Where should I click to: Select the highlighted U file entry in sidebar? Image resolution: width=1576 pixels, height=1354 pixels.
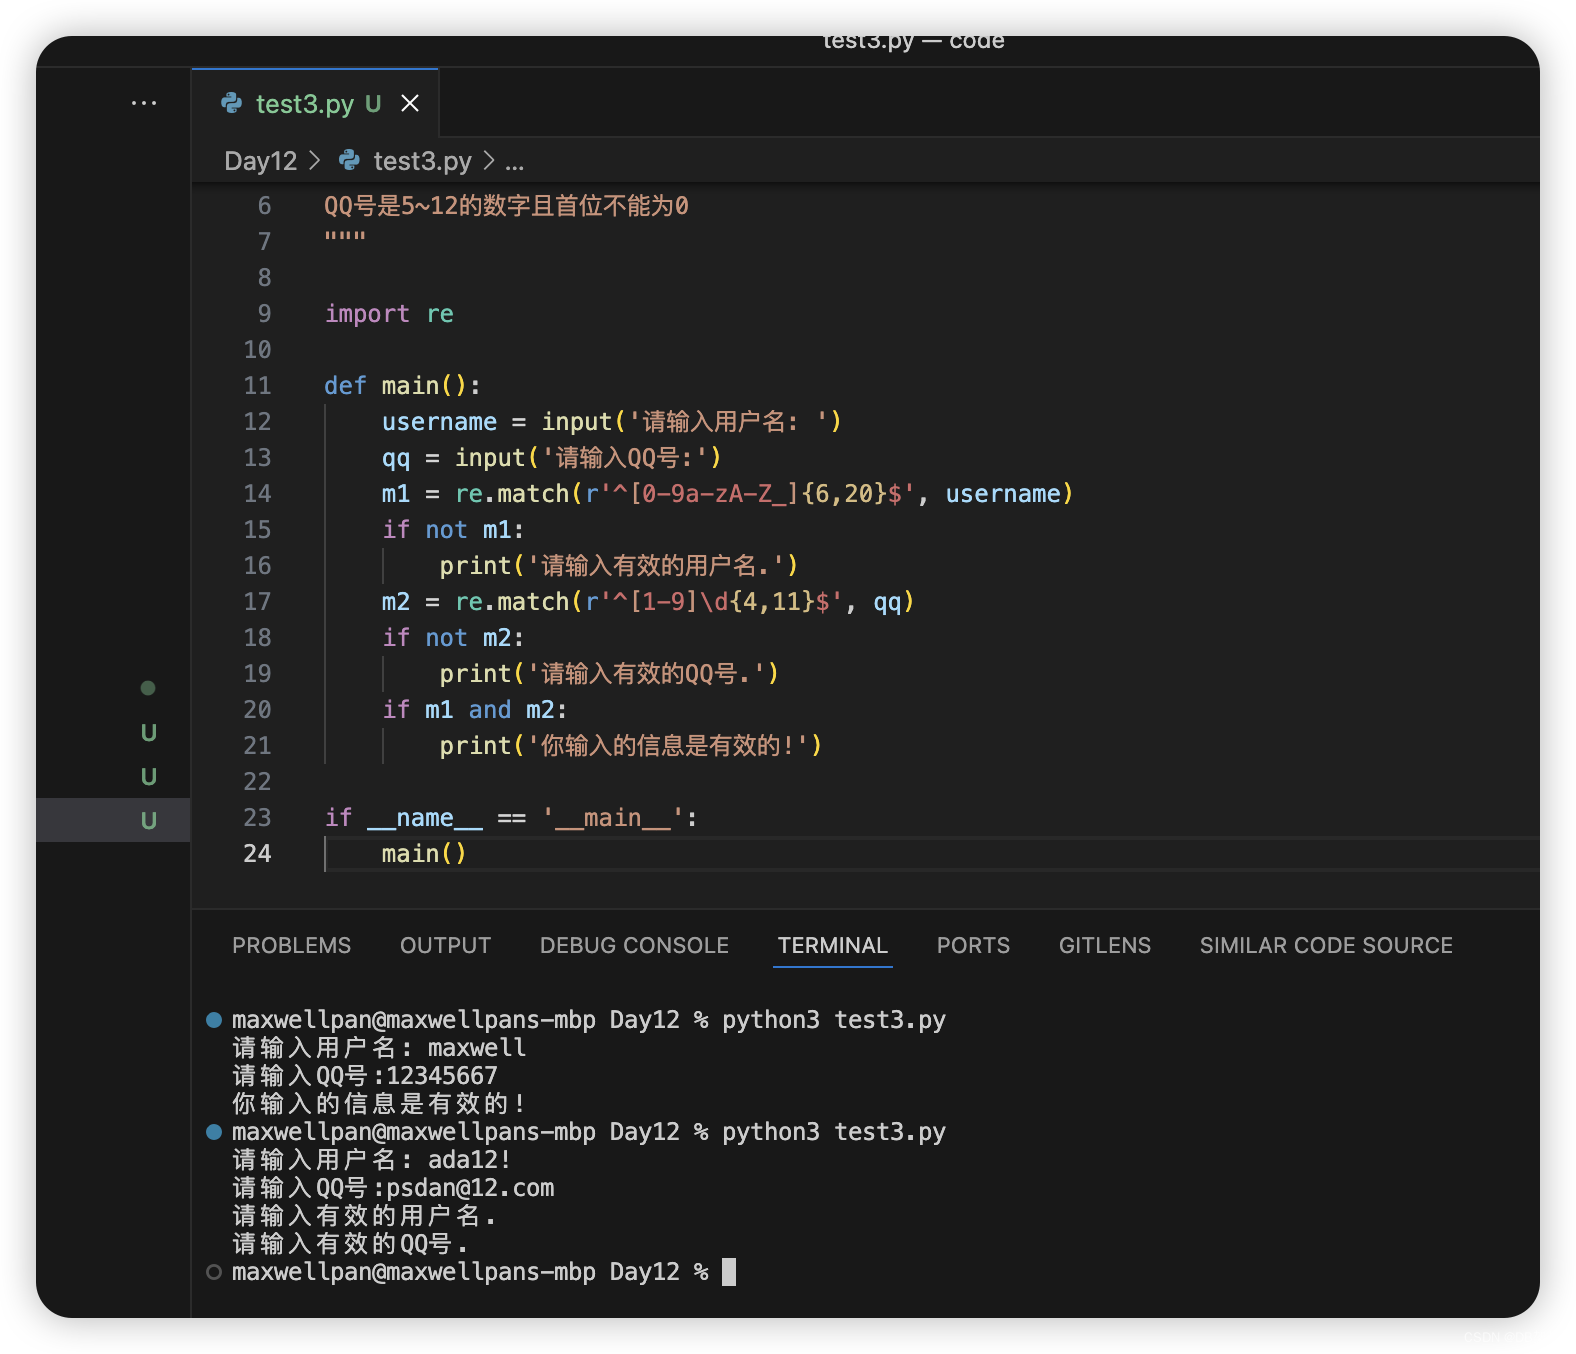click(113, 820)
